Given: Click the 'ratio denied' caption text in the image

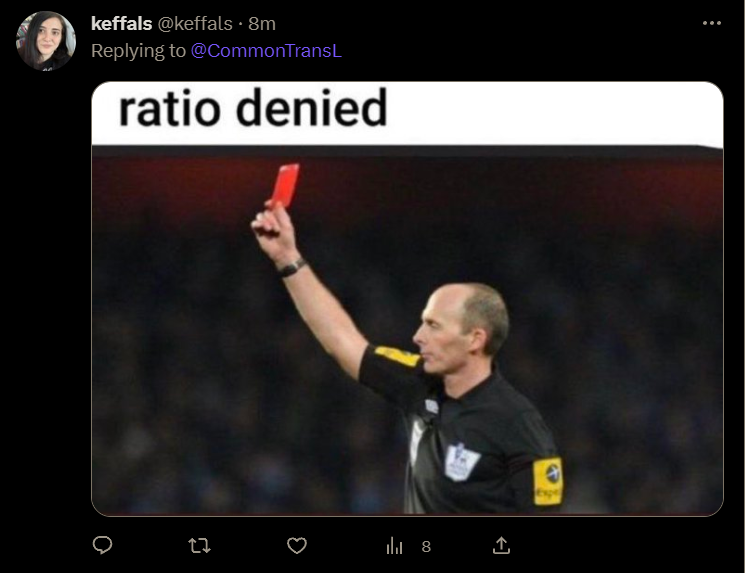Looking at the screenshot, I should click(253, 108).
